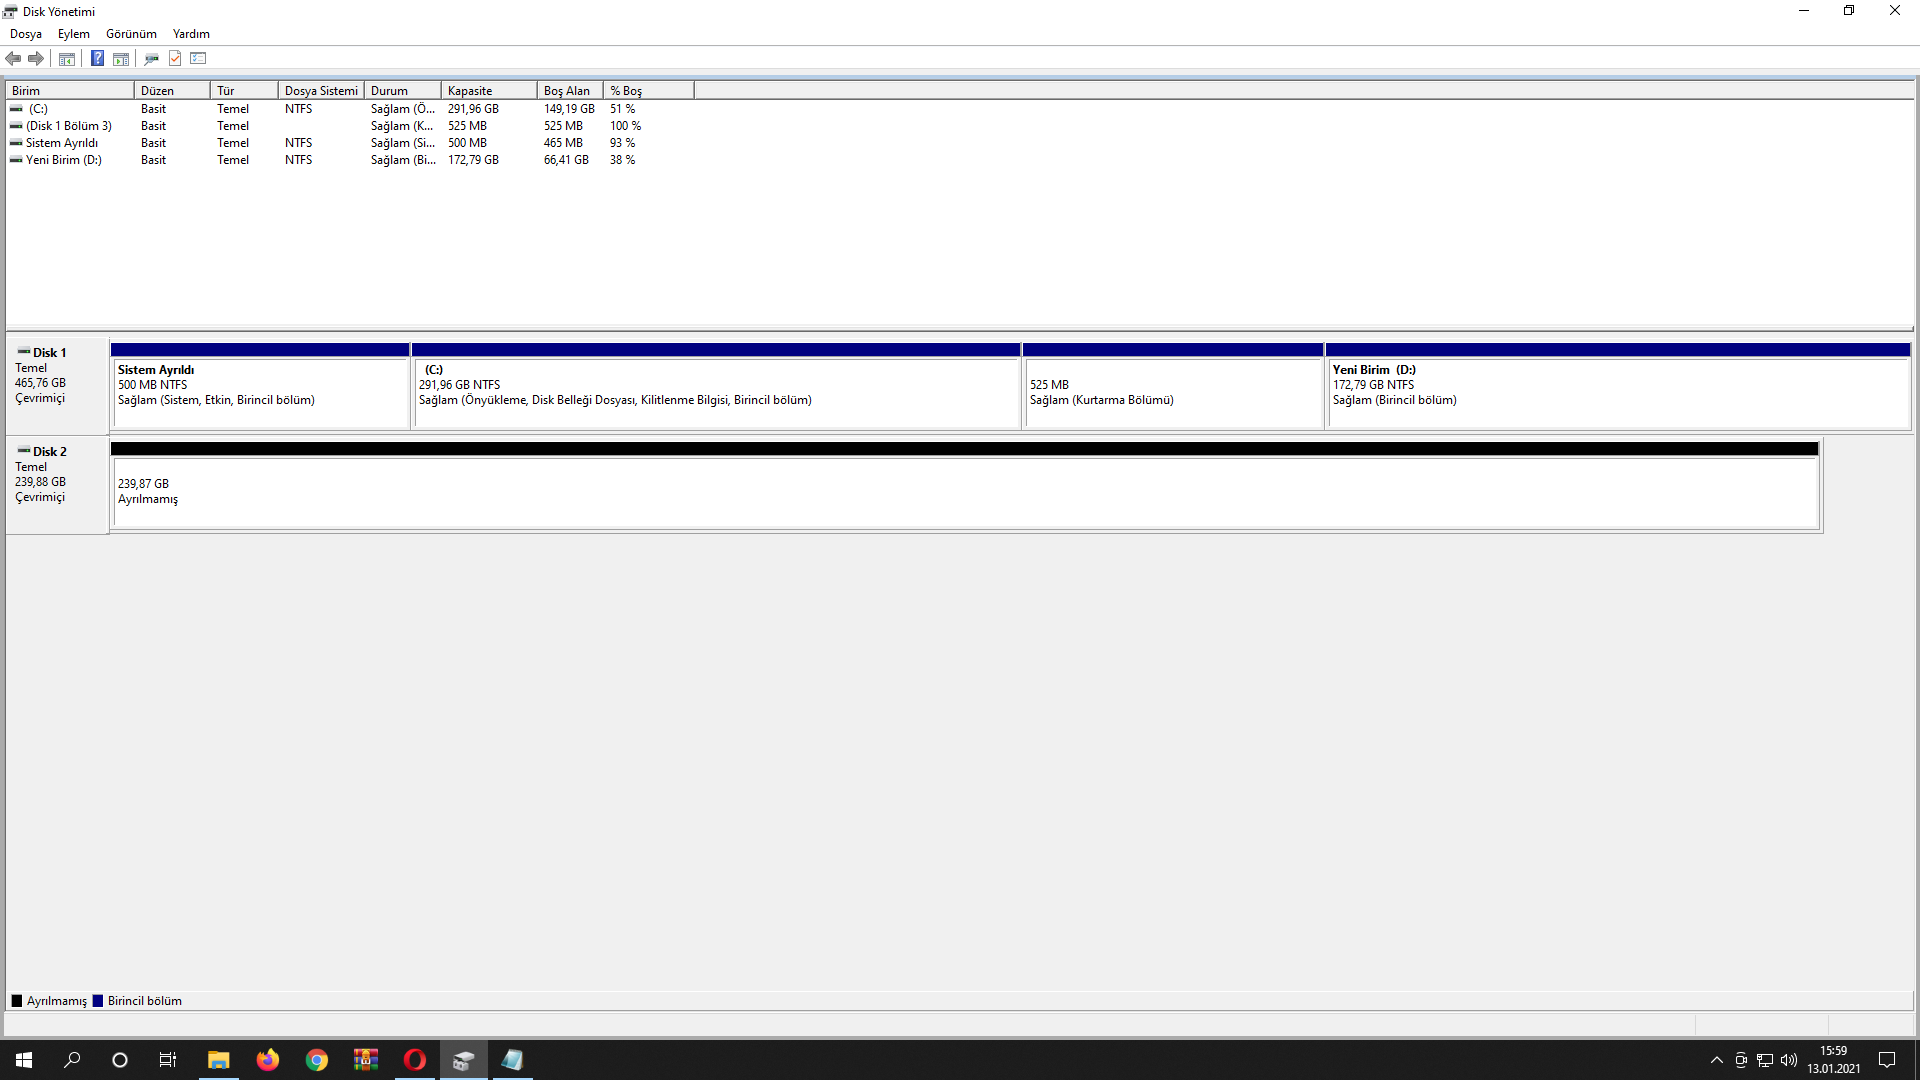1920x1080 pixels.
Task: Open Help via blue question mark icon
Action: (97, 59)
